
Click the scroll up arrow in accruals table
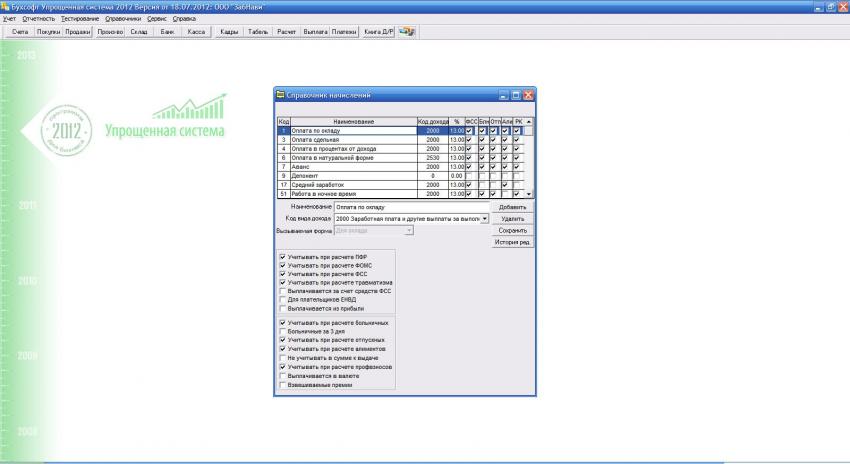tap(530, 122)
